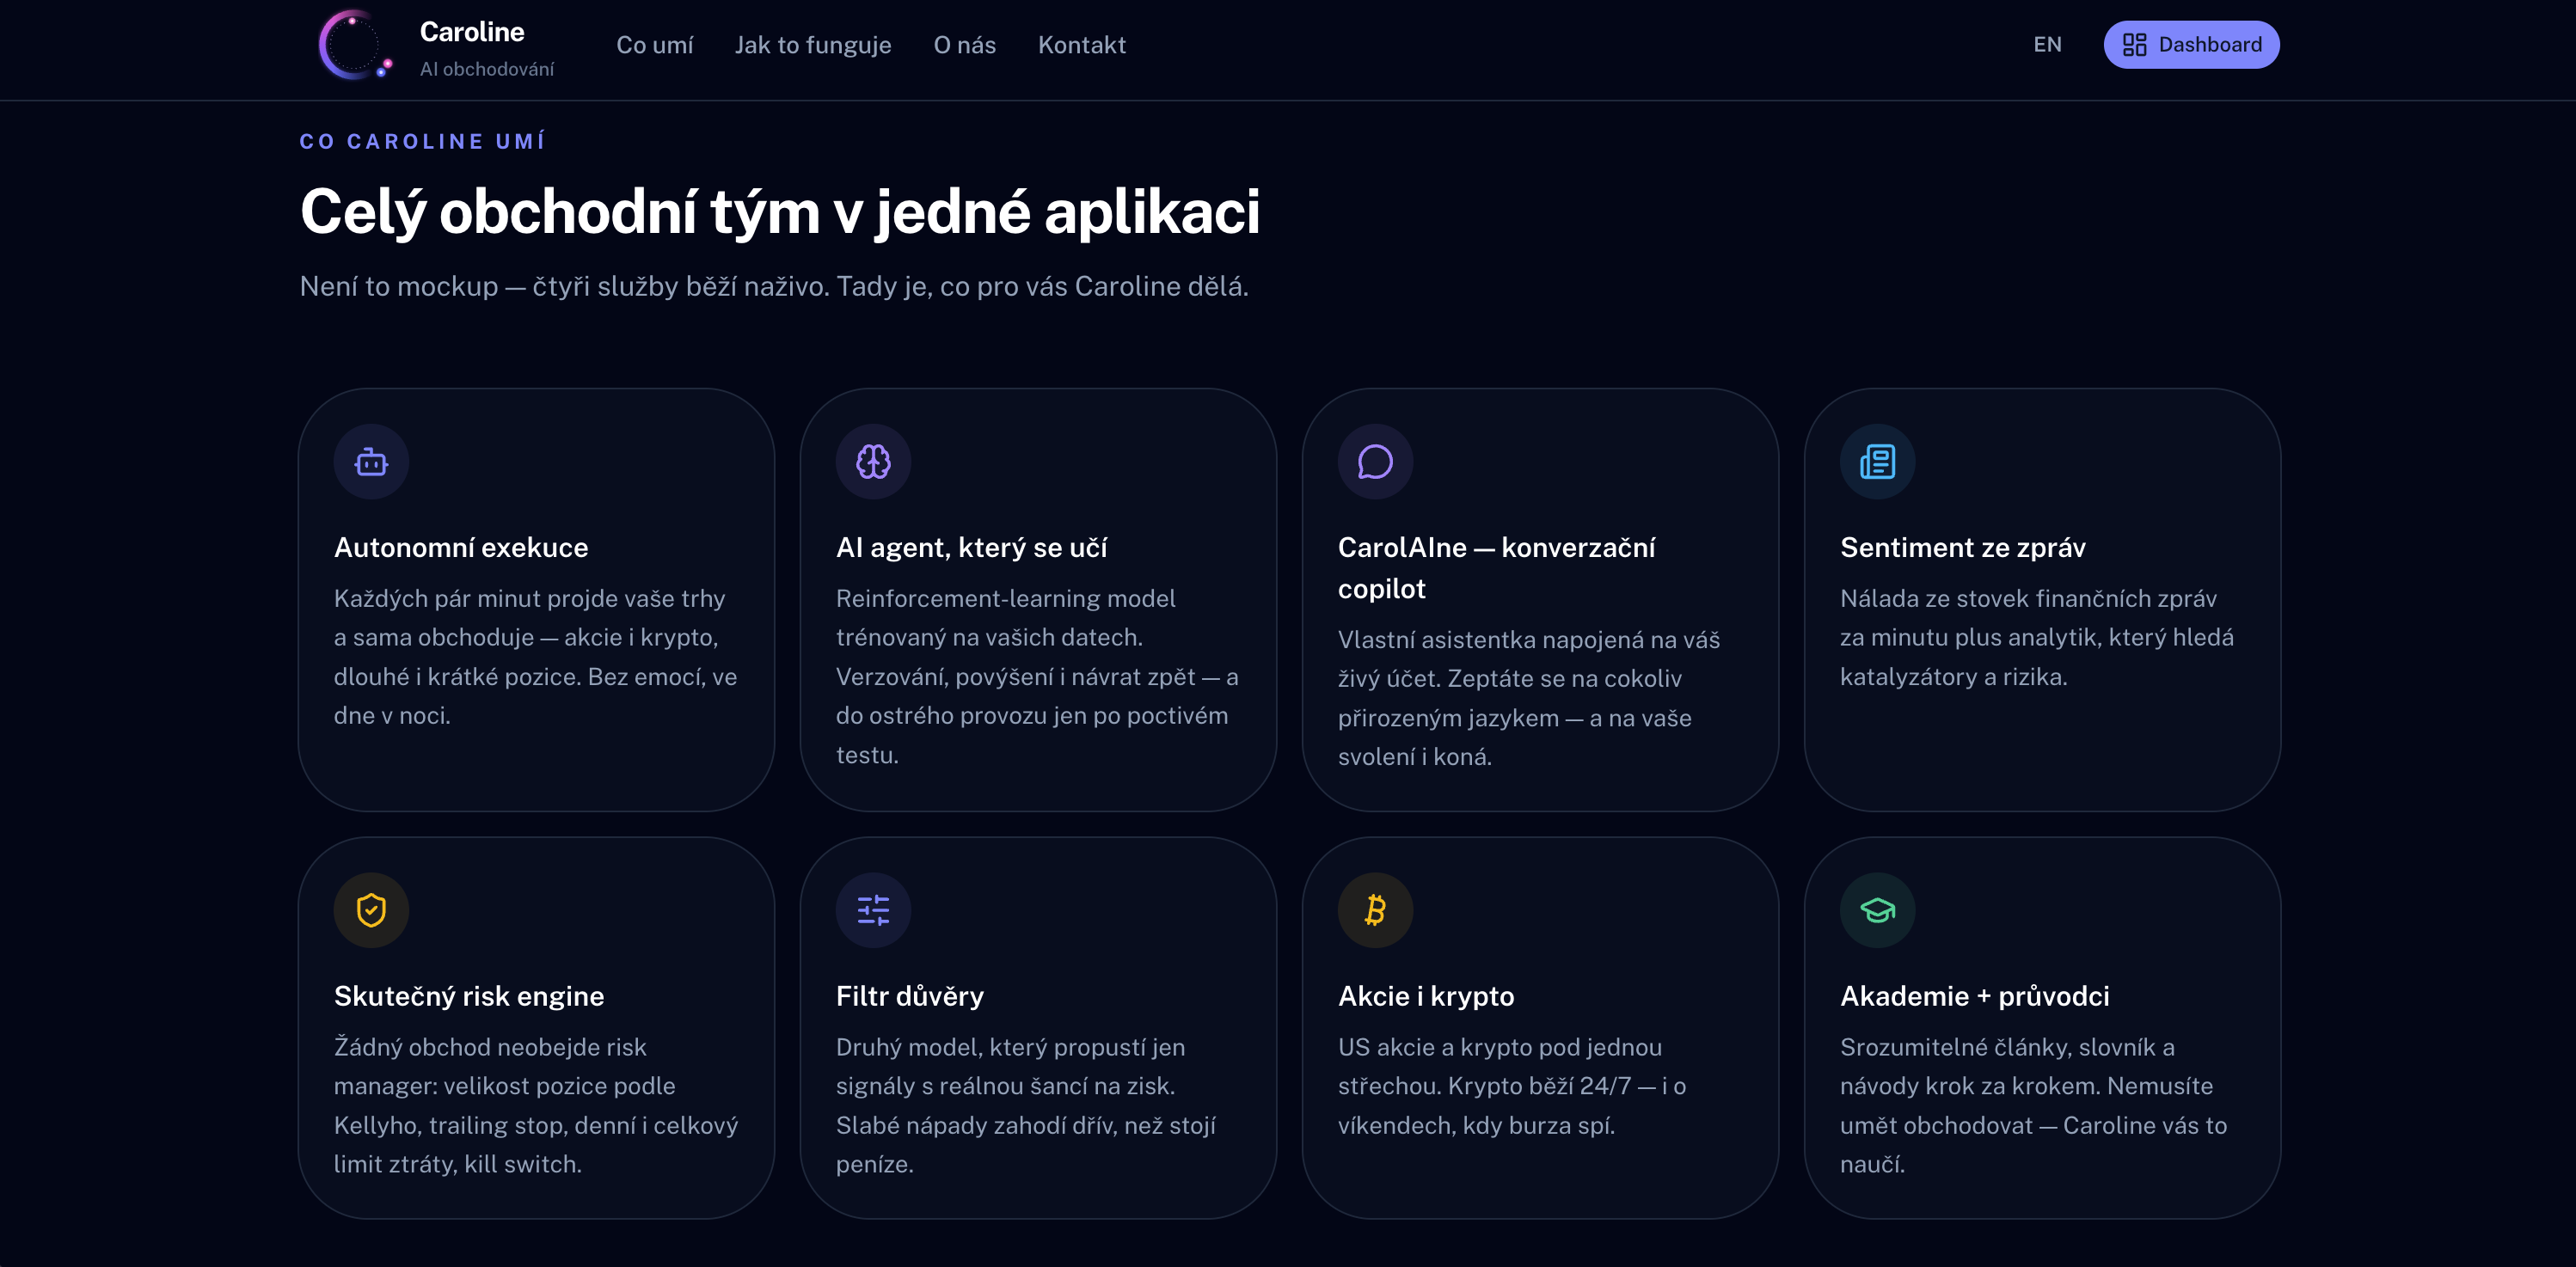Click the Akademie + průvodci heading
The image size is (2576, 1267).
click(1974, 996)
